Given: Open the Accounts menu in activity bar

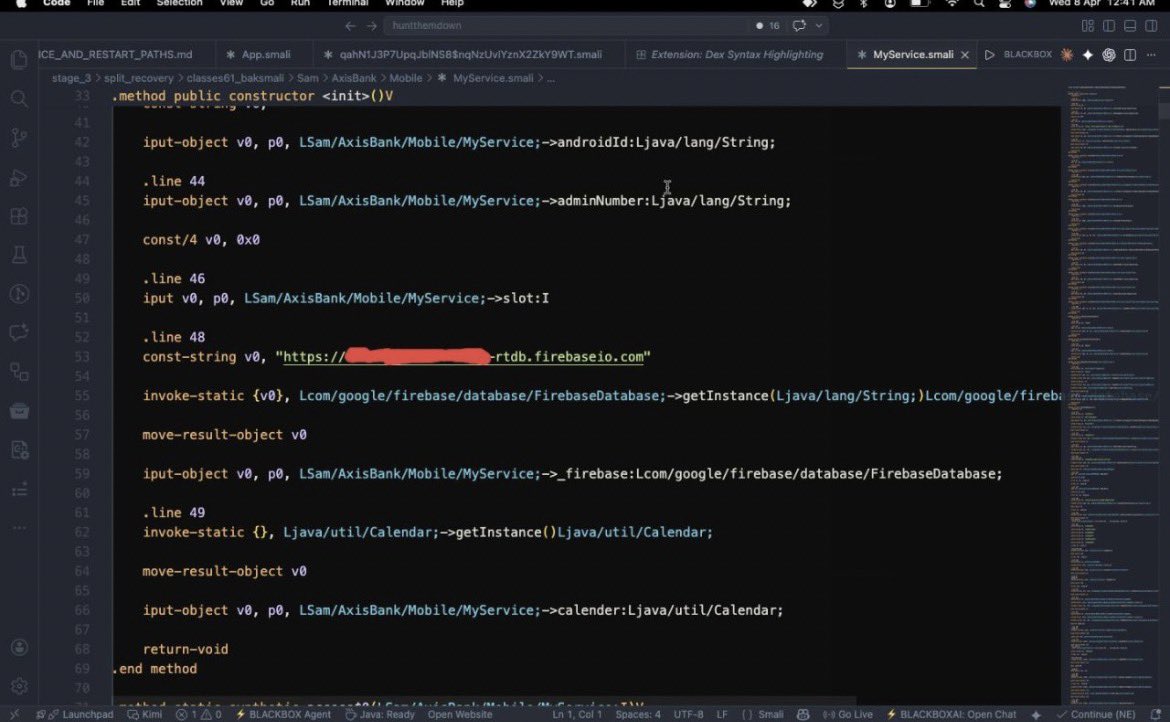Looking at the screenshot, I should pos(19,647).
